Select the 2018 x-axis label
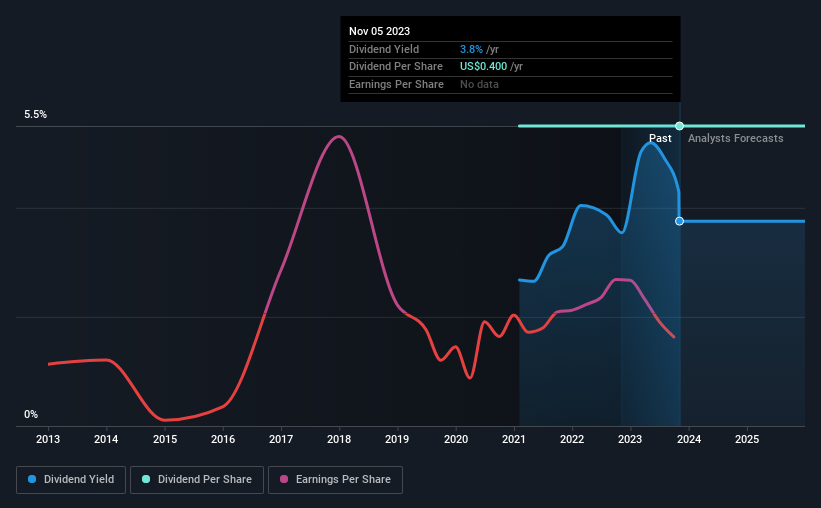This screenshot has width=821, height=508. tap(339, 439)
